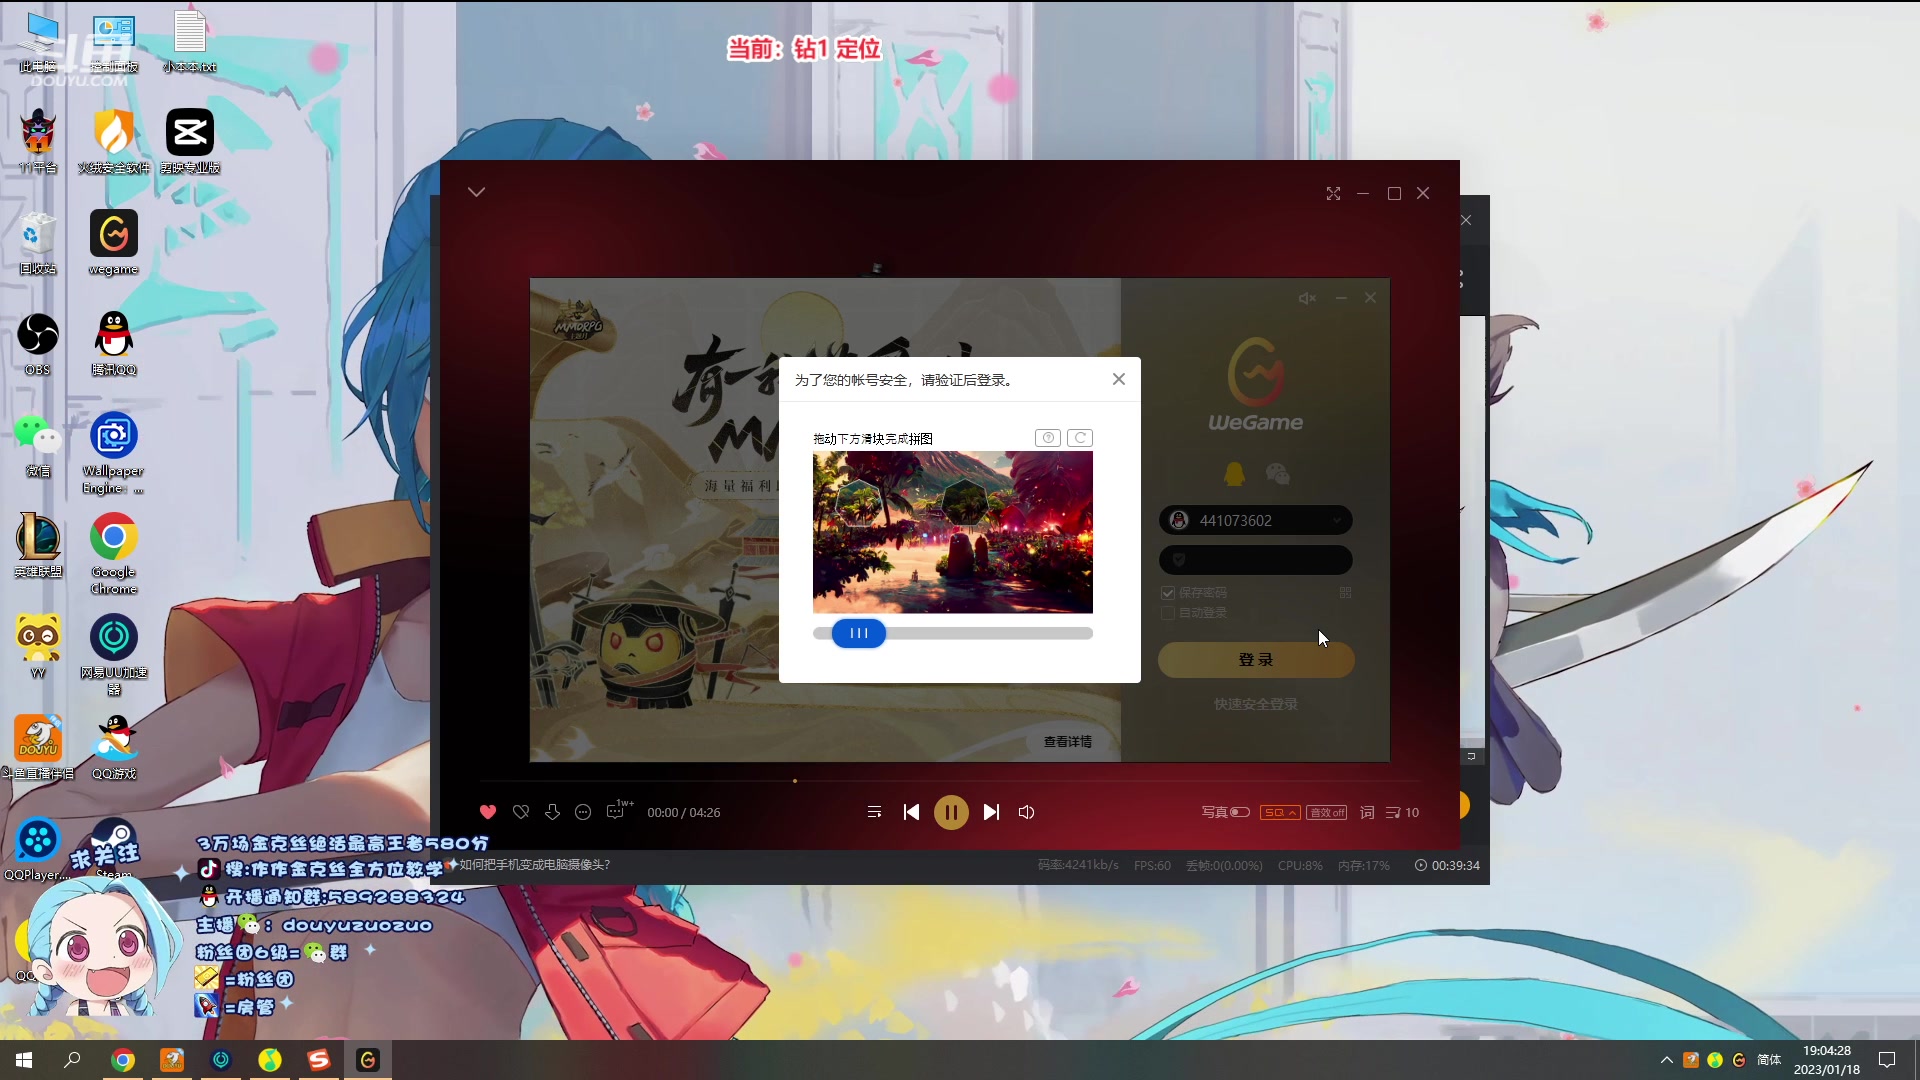The image size is (1920, 1080).
Task: Open the 此电脑 desktop icon
Action: (x=38, y=42)
